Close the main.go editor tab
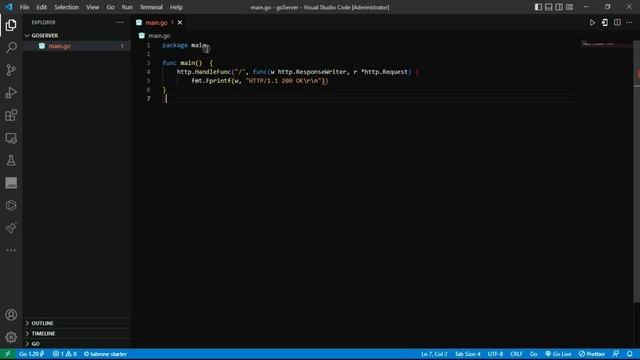 [x=180, y=22]
